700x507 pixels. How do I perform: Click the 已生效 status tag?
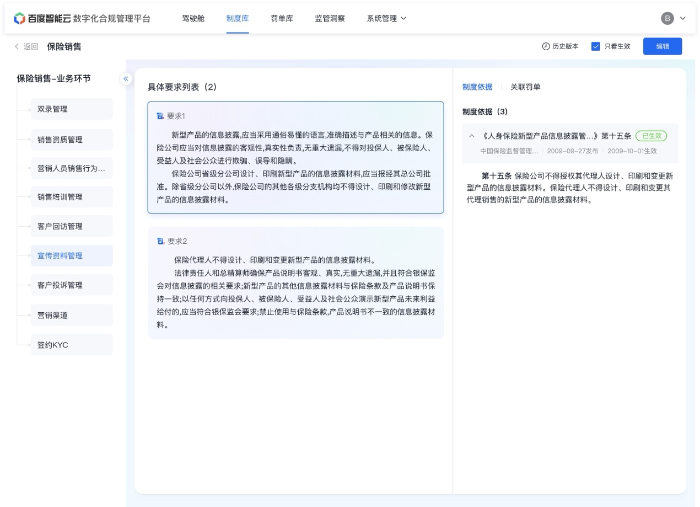click(x=651, y=136)
